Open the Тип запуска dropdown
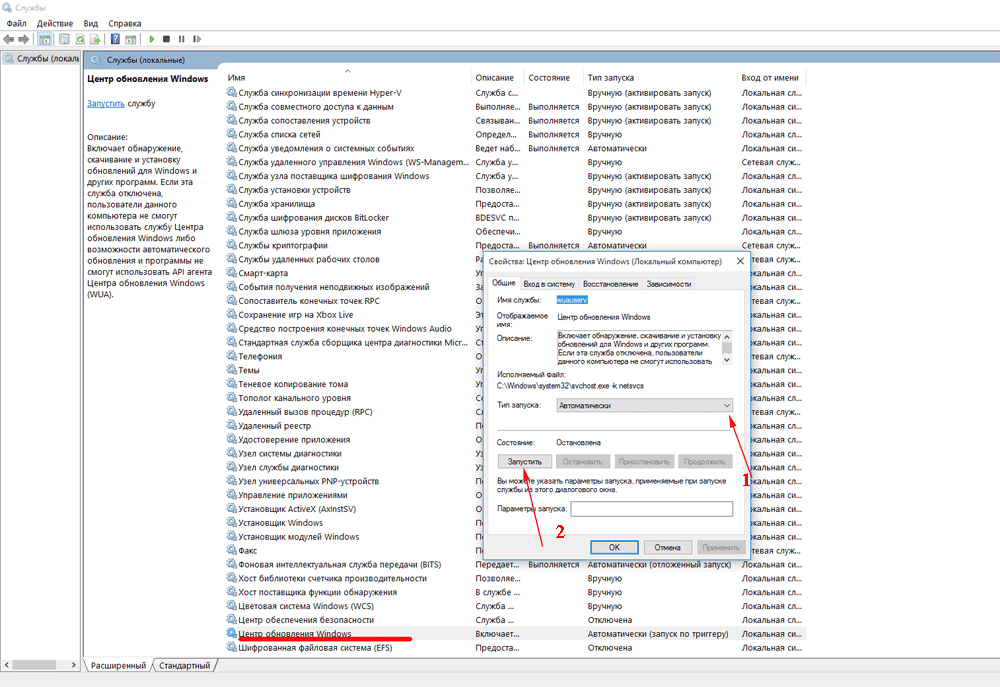 (x=727, y=405)
